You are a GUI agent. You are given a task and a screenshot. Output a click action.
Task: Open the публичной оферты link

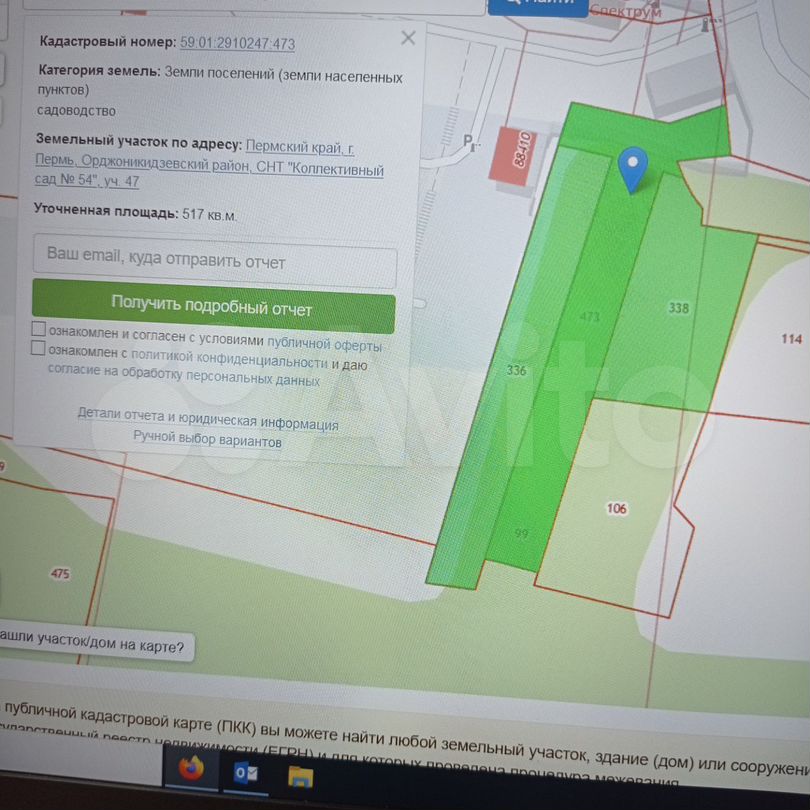point(324,346)
